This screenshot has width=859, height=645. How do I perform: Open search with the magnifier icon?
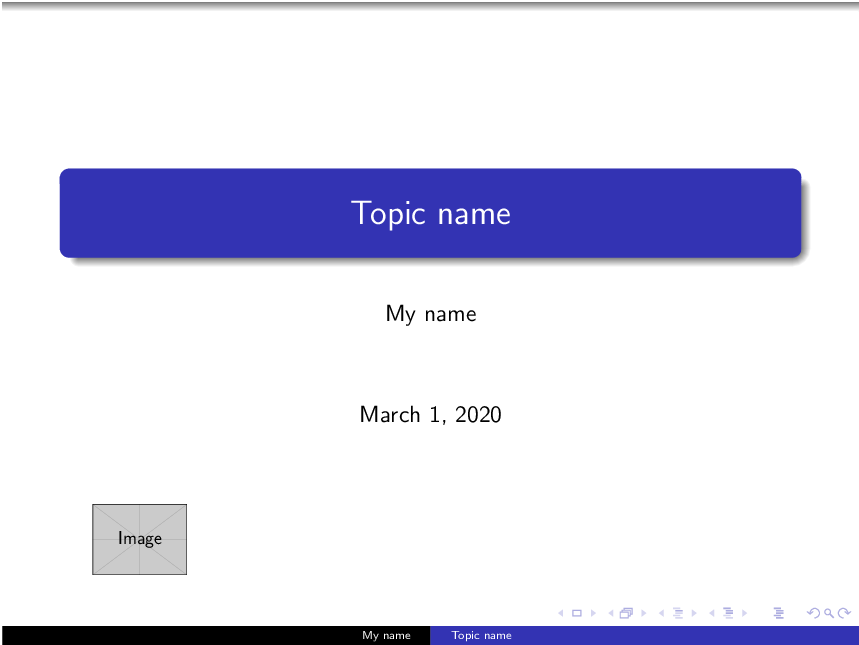click(828, 613)
